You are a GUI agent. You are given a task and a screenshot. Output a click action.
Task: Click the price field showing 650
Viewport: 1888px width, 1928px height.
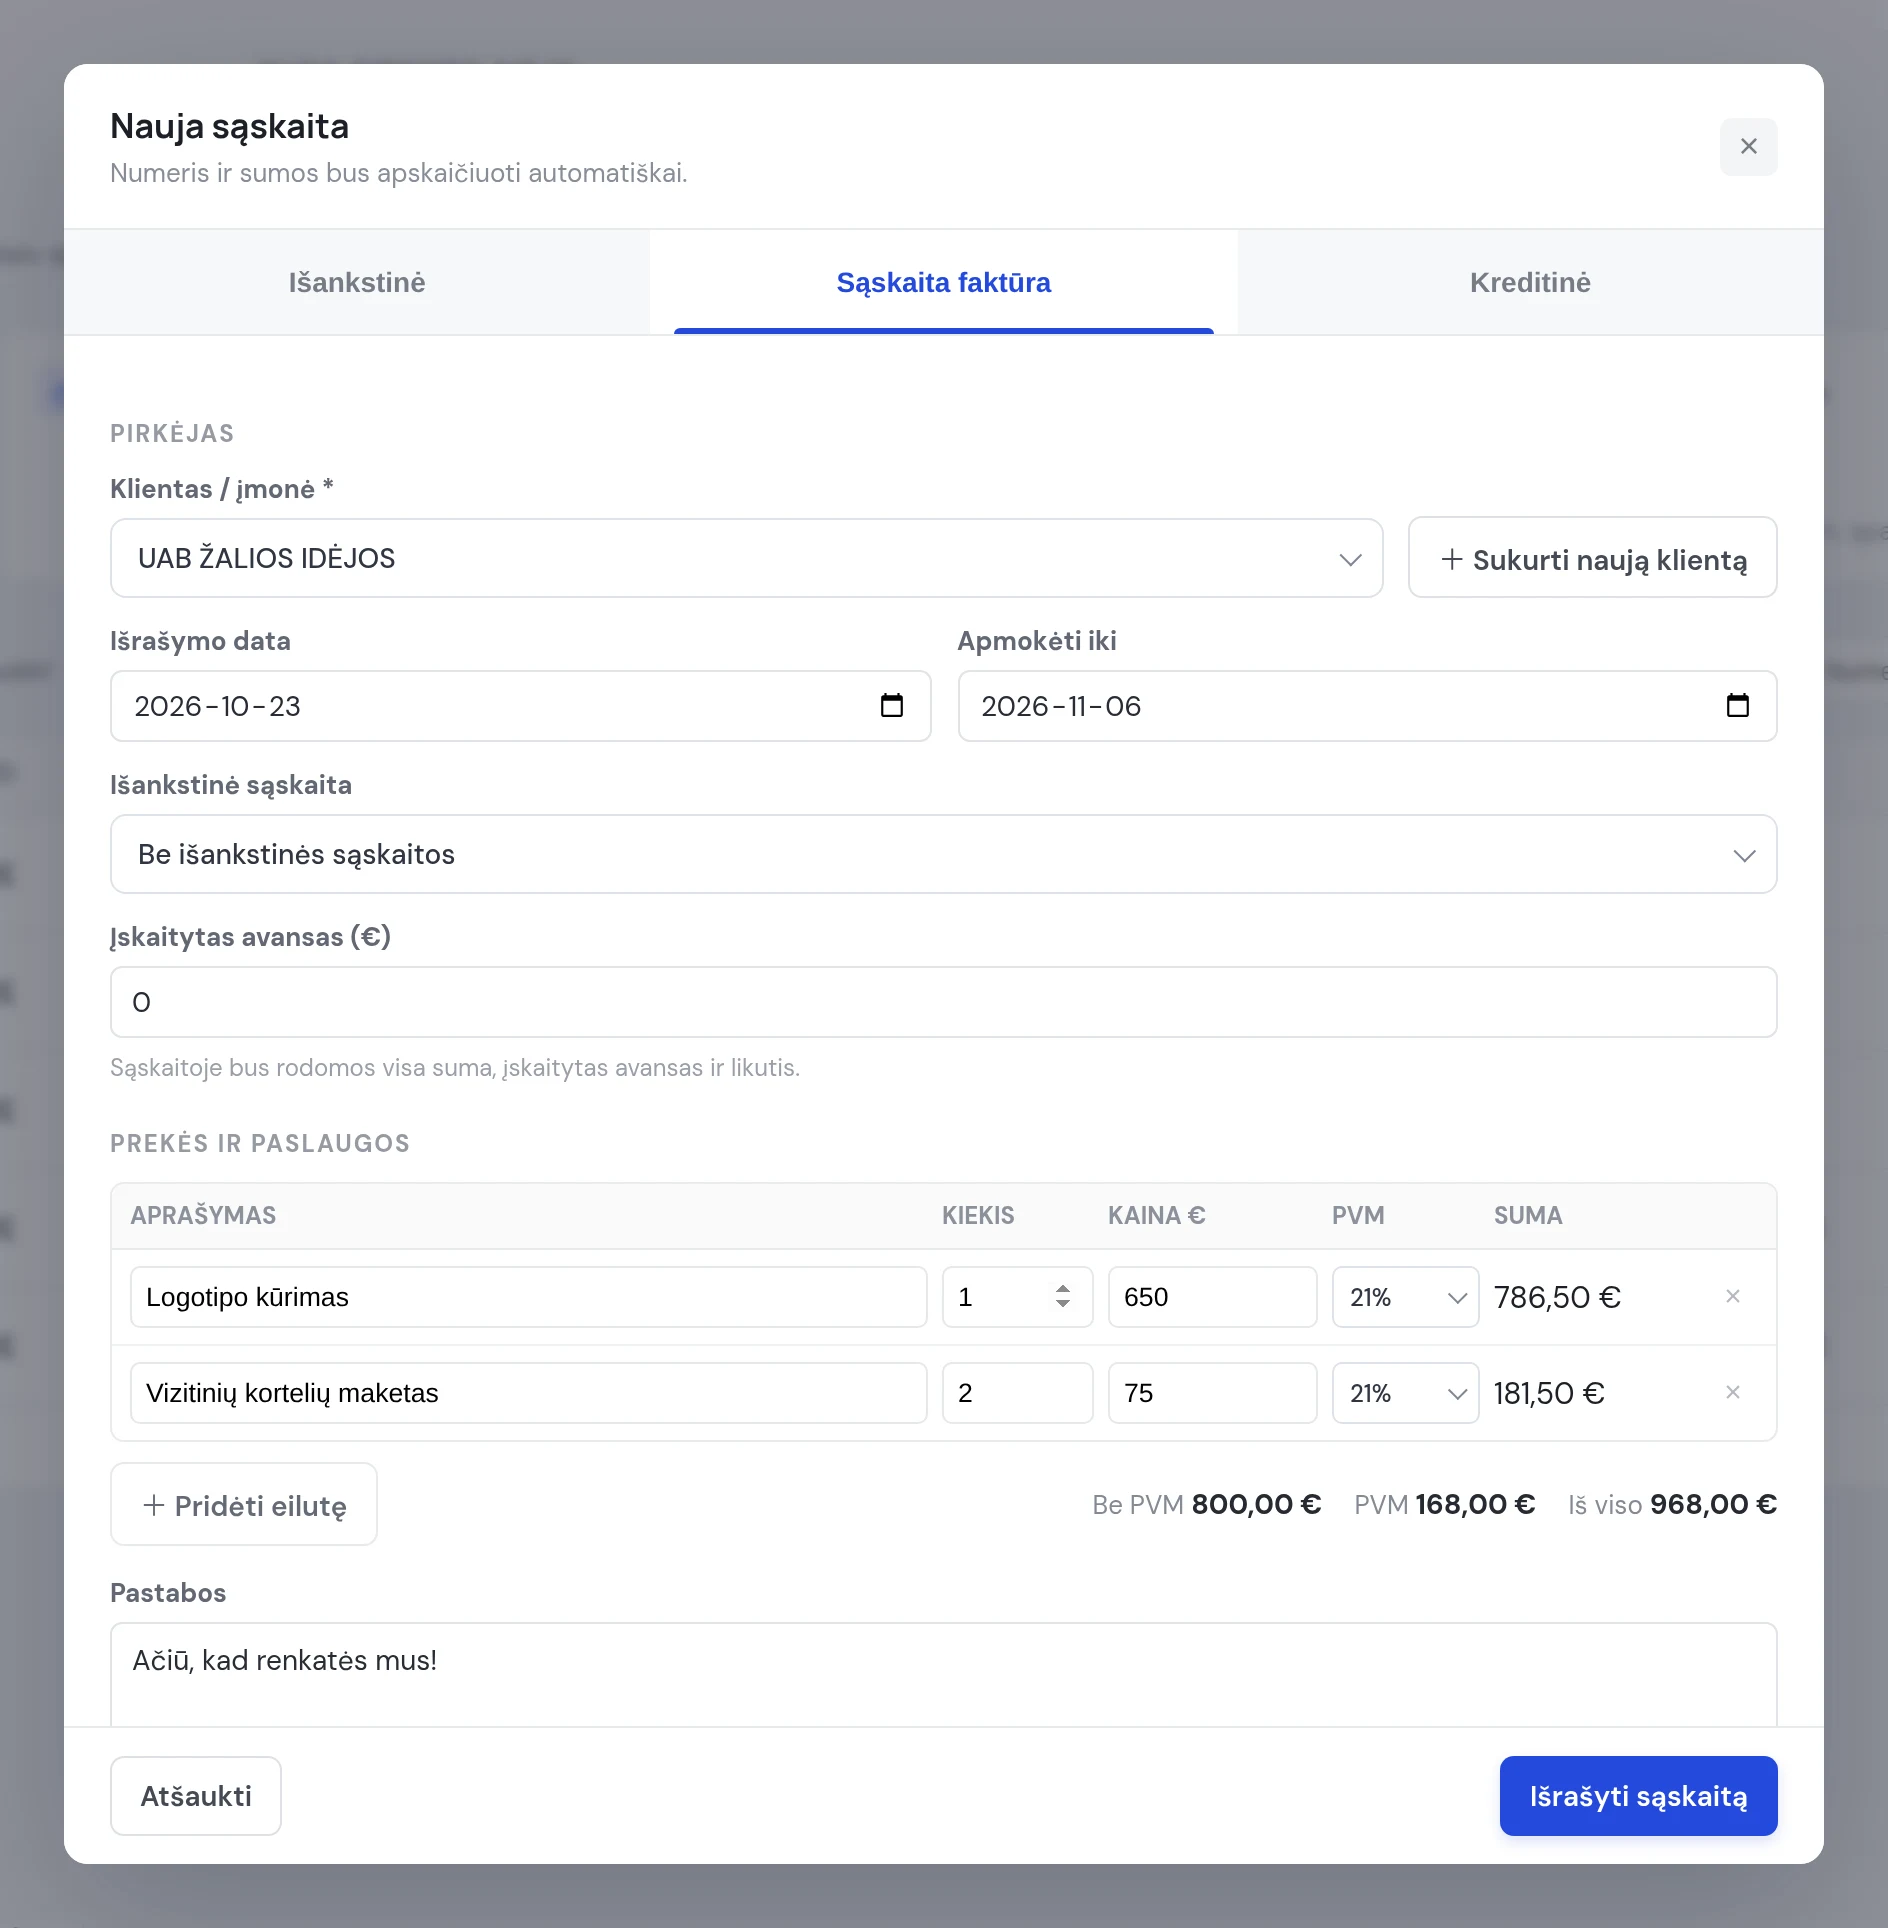[1212, 1297]
